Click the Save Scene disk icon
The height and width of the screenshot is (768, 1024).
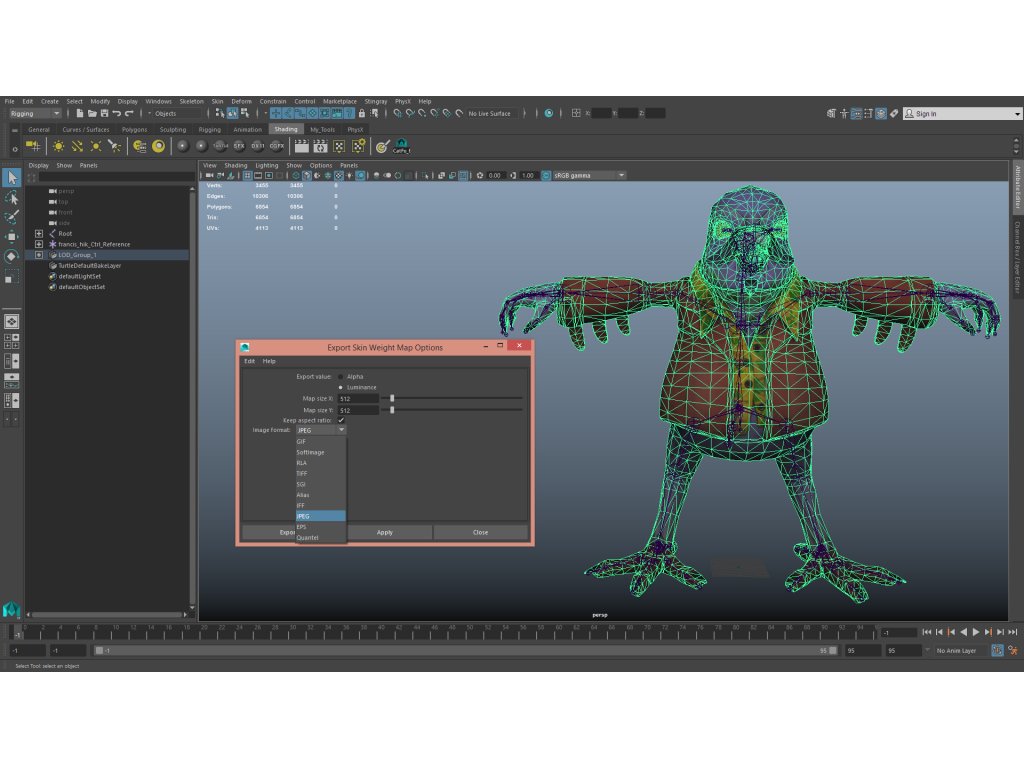coord(104,114)
